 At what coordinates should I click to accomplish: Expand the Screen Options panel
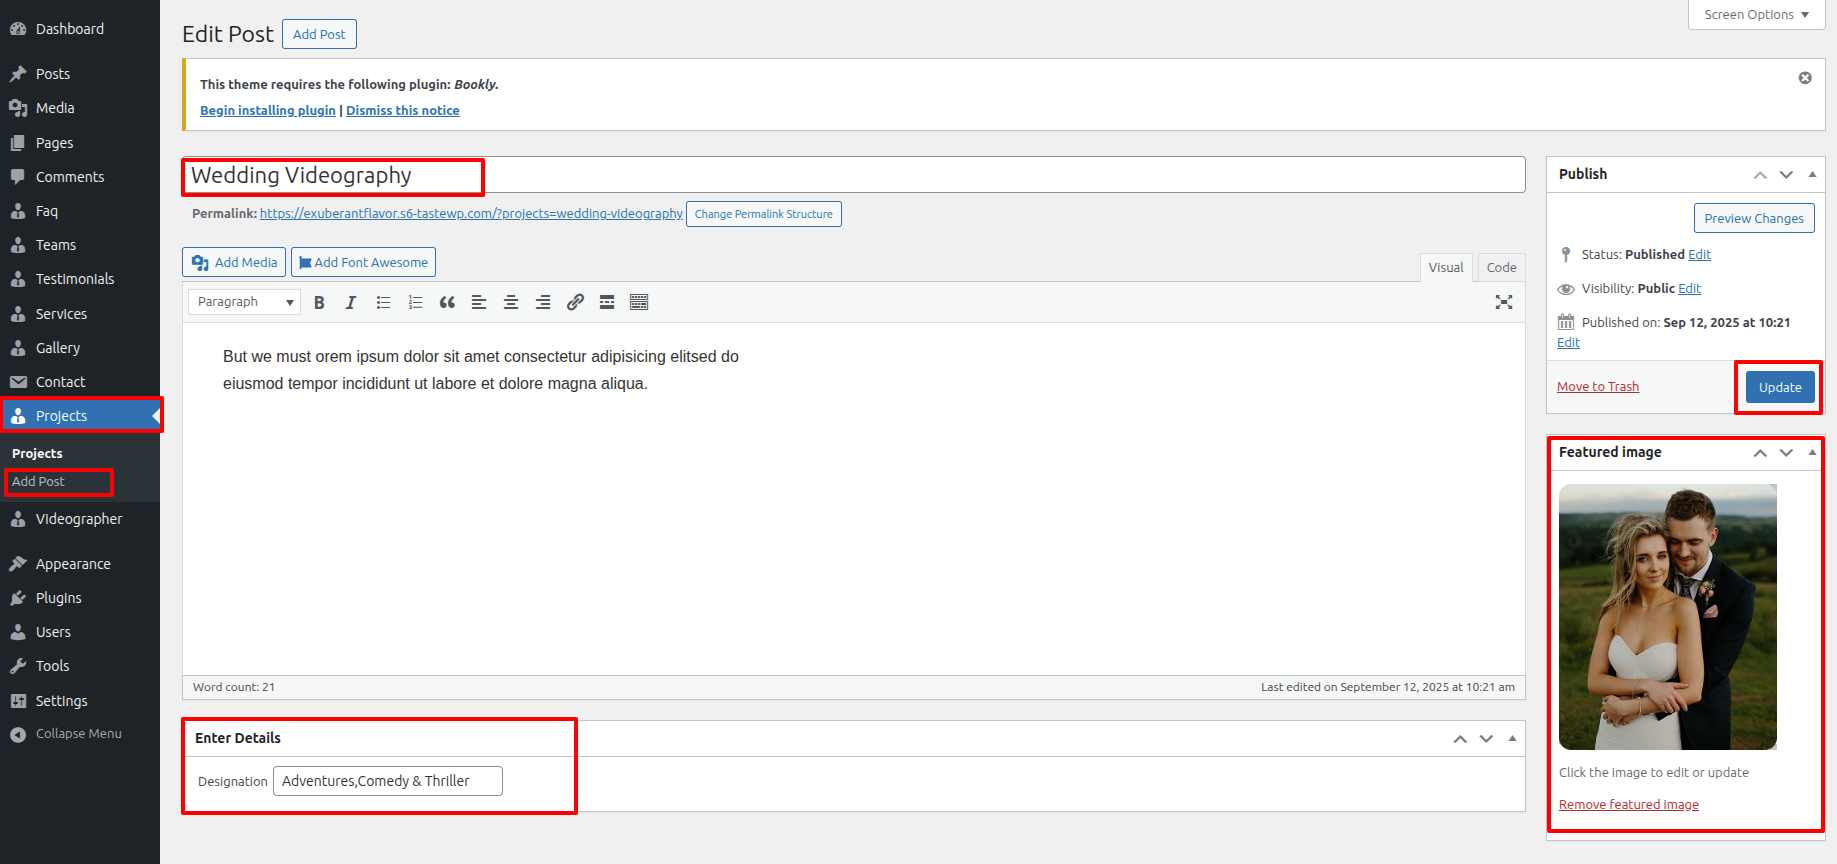1756,15
